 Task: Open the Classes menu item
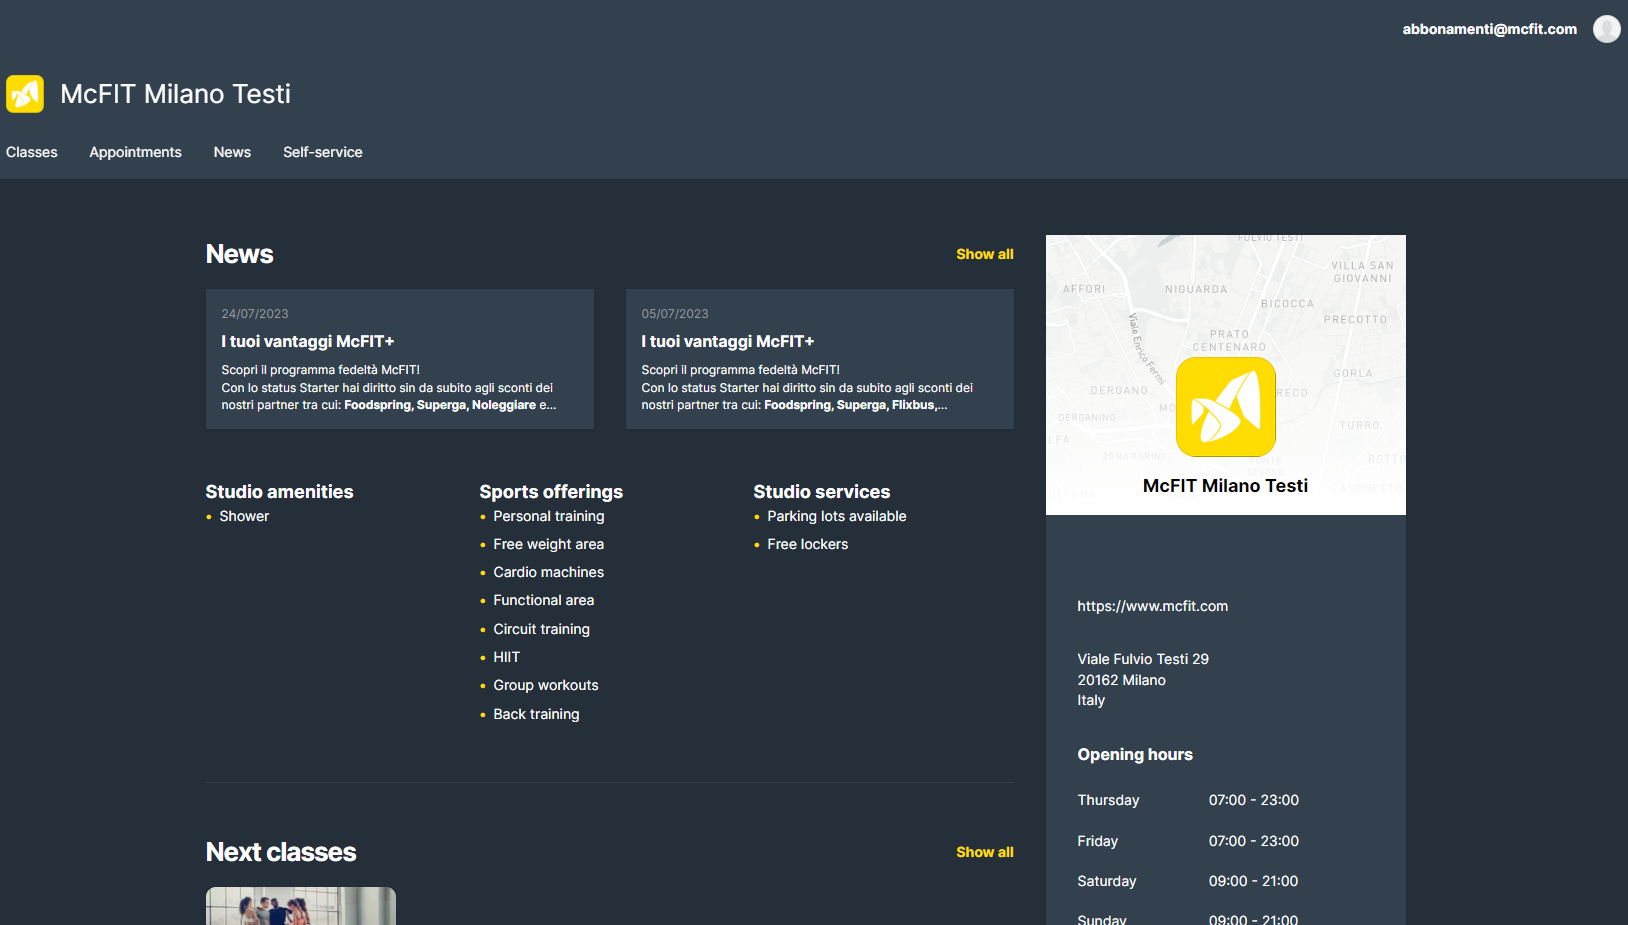click(x=32, y=152)
